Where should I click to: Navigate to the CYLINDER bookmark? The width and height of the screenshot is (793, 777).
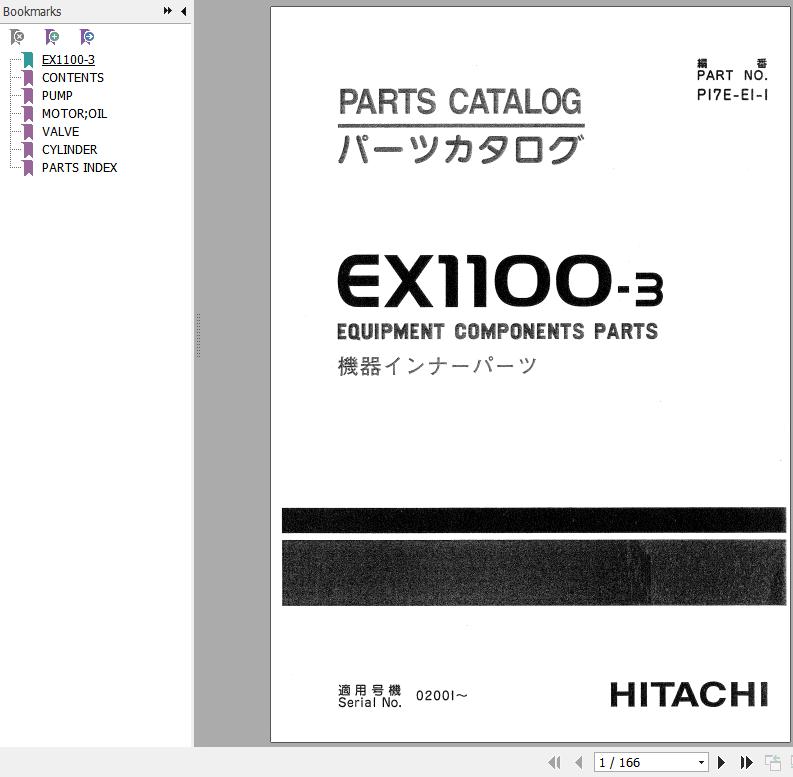click(70, 150)
